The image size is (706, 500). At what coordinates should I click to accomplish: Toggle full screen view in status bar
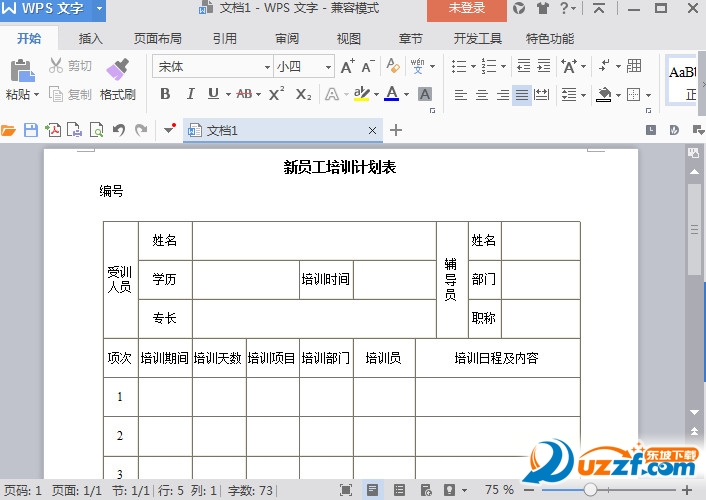click(x=346, y=490)
